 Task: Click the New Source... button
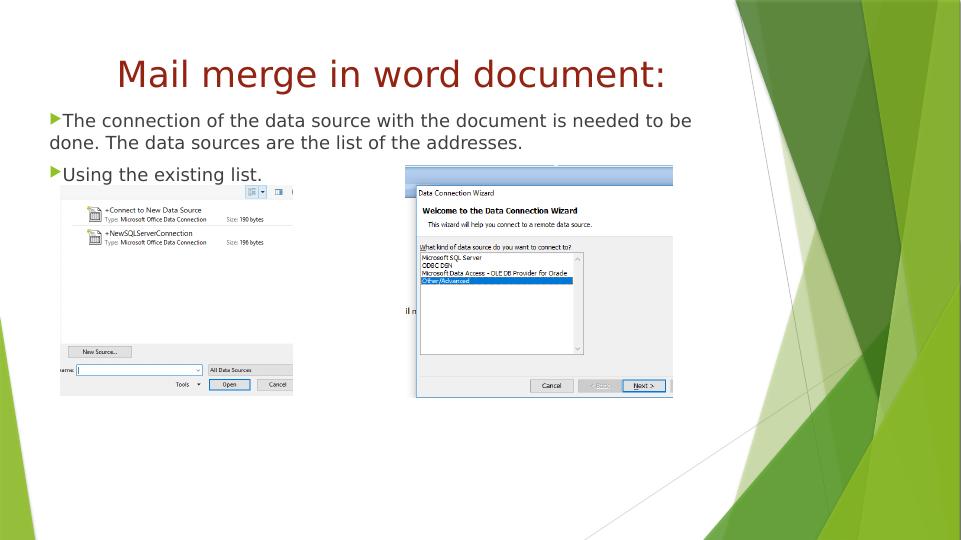pos(100,352)
